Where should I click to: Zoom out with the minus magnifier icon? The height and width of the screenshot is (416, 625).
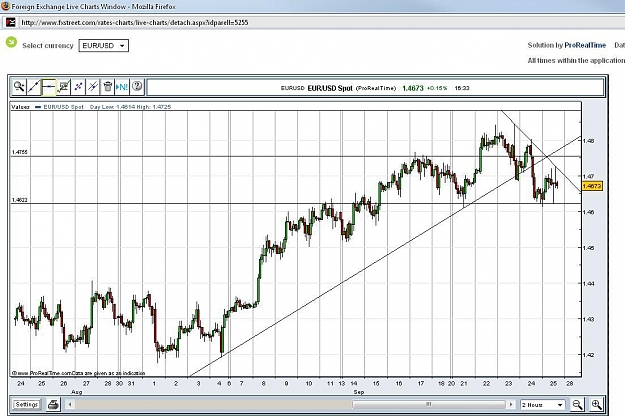(x=577, y=404)
